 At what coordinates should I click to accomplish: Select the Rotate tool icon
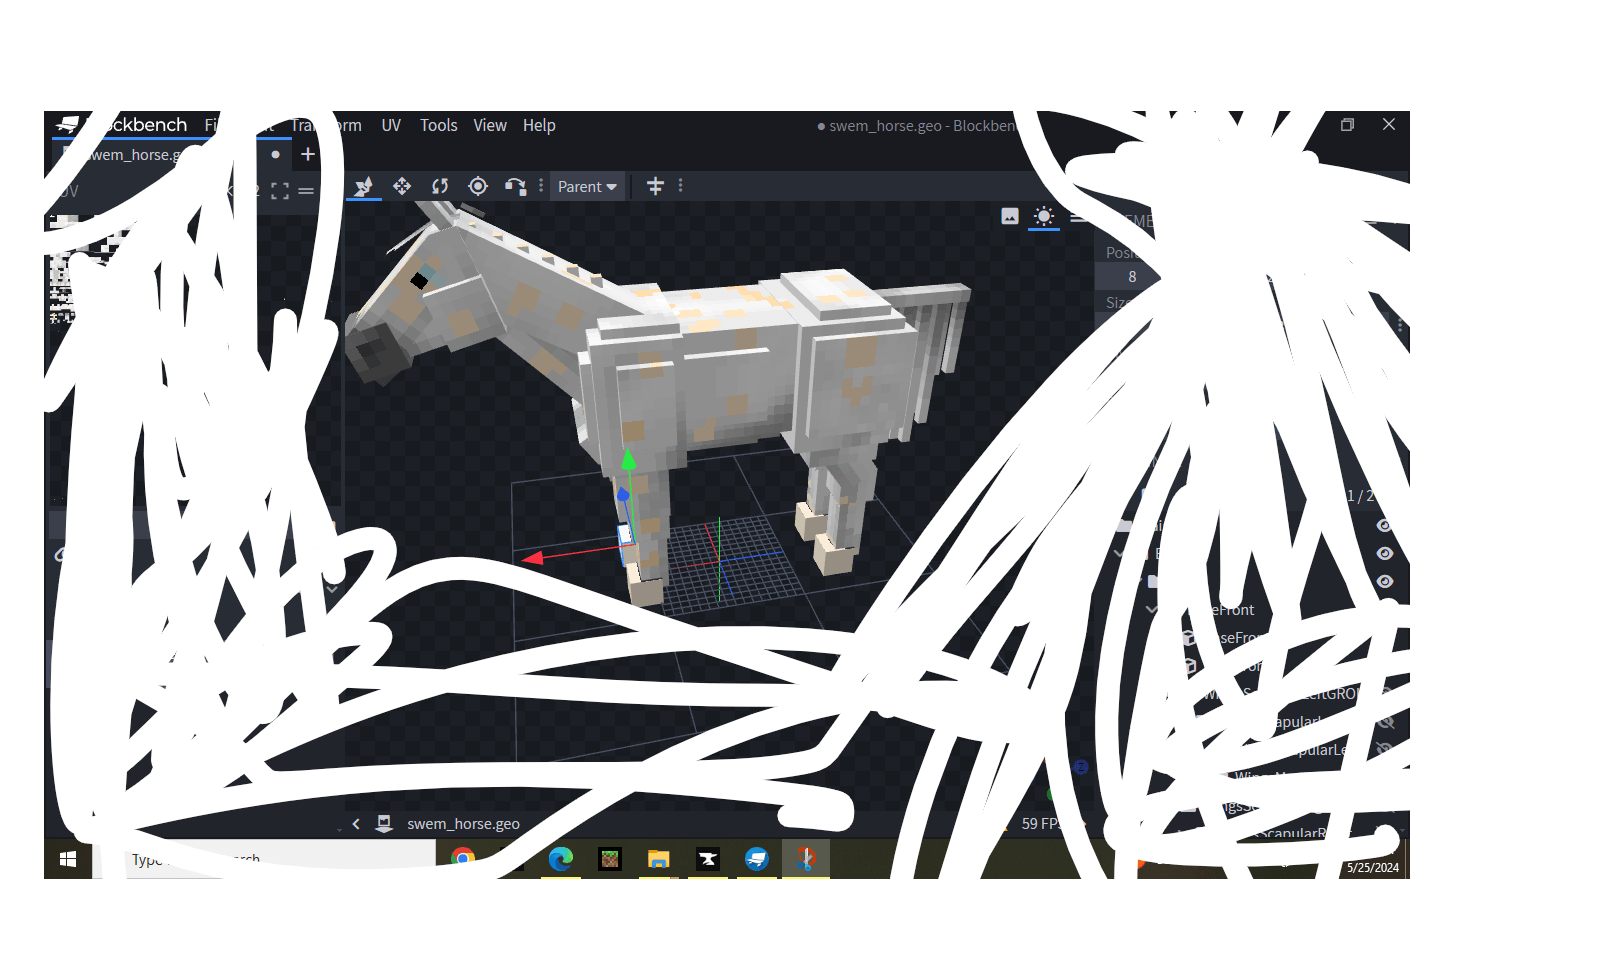point(440,186)
